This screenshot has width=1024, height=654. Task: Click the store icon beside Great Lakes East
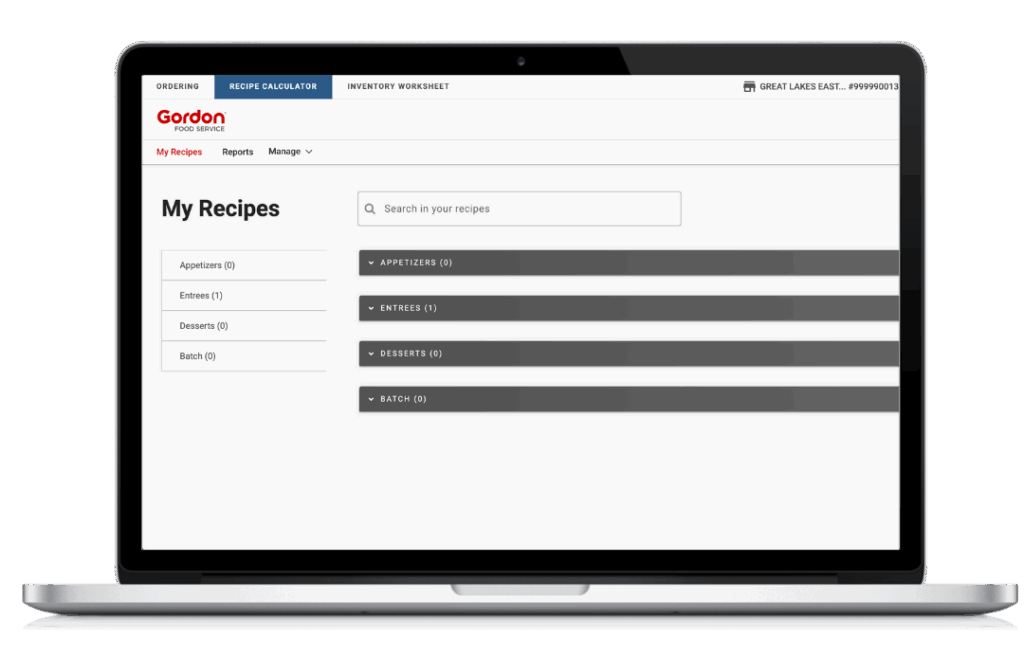[749, 87]
